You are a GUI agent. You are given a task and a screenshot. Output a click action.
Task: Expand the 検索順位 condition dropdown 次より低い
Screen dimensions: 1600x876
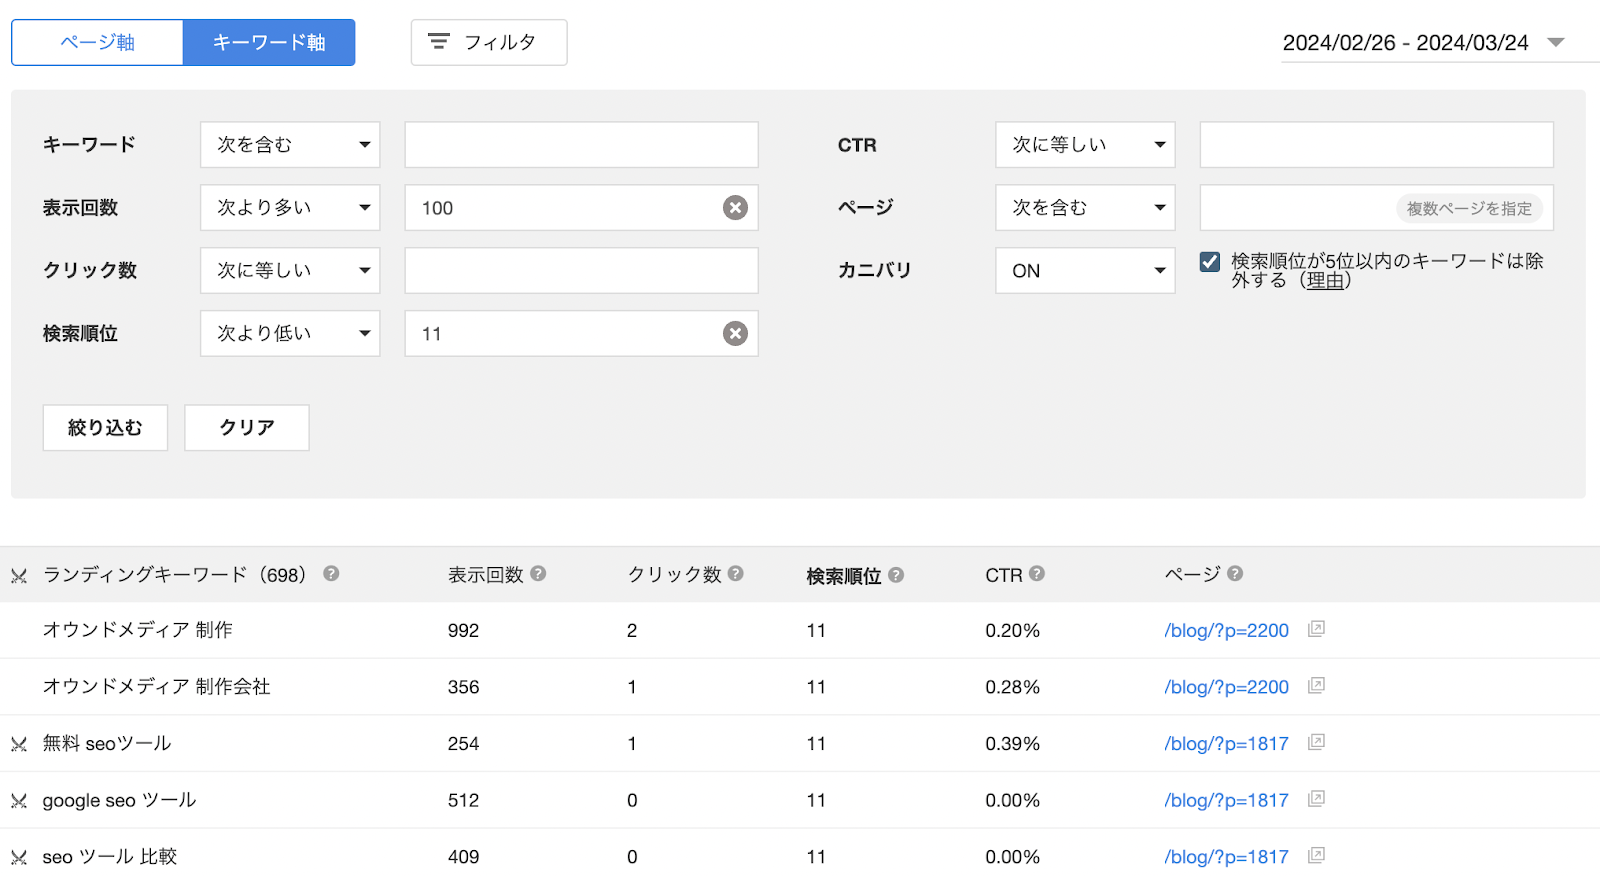tap(290, 334)
